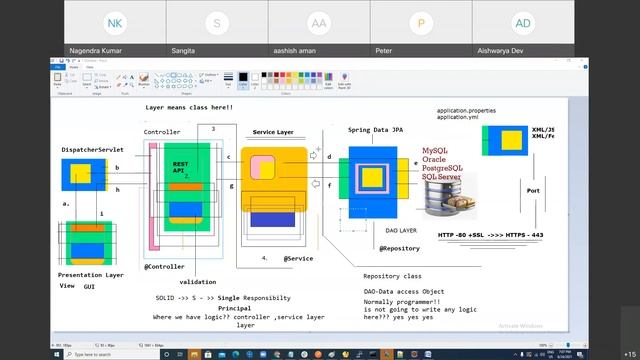Select the Color picker tool
640x360 pixels.
[125, 84]
